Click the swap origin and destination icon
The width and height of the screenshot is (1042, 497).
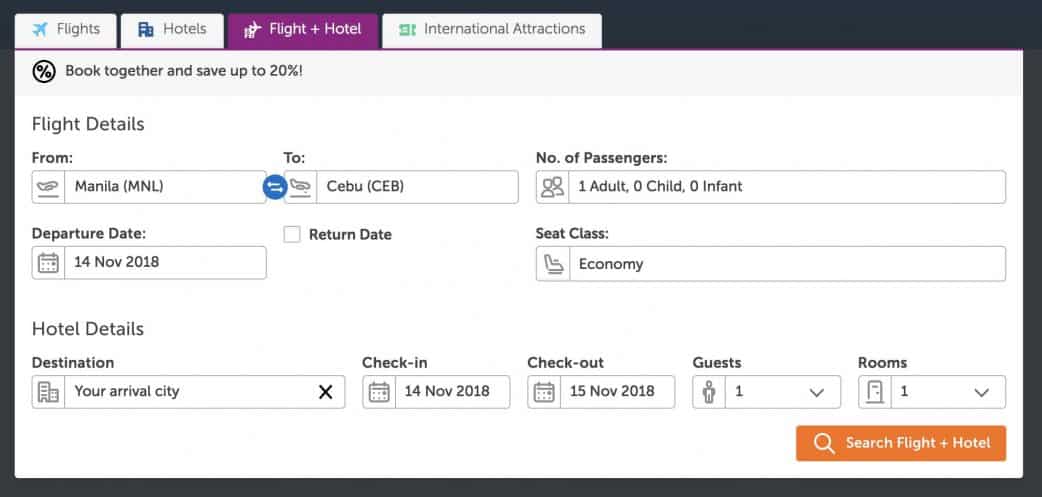[x=274, y=187]
